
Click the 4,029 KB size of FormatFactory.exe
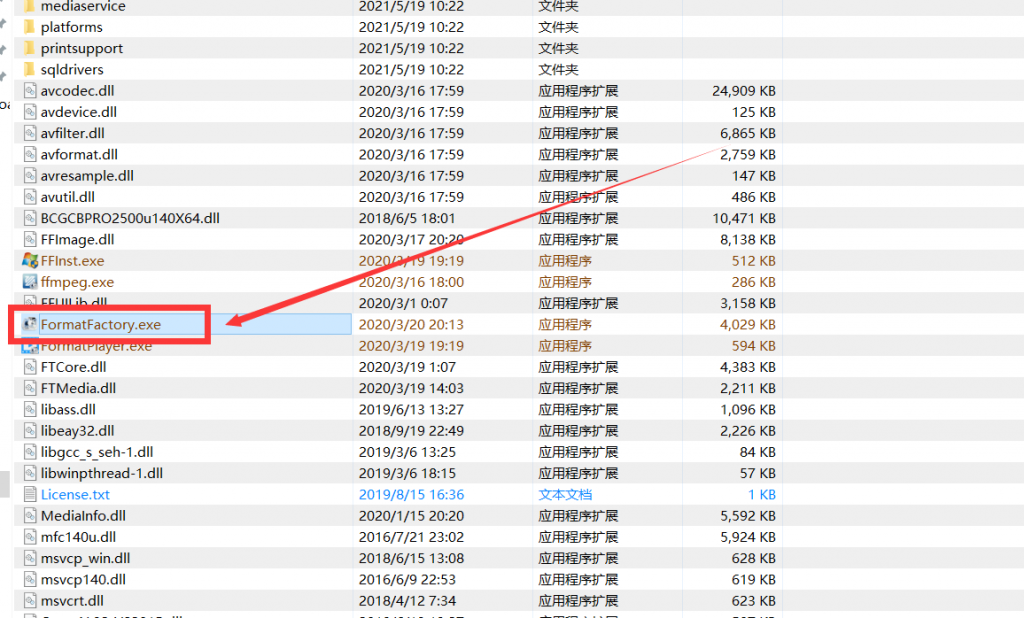click(746, 325)
